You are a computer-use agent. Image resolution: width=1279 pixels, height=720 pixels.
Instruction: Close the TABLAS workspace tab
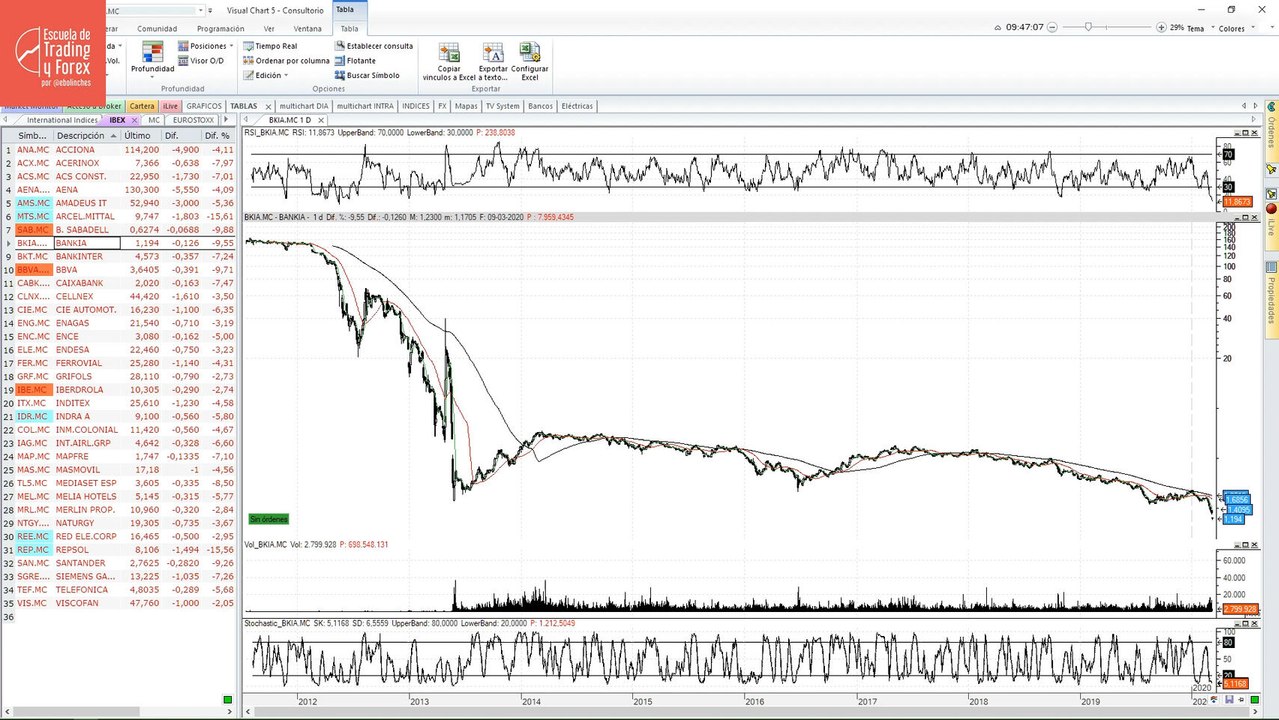(267, 106)
